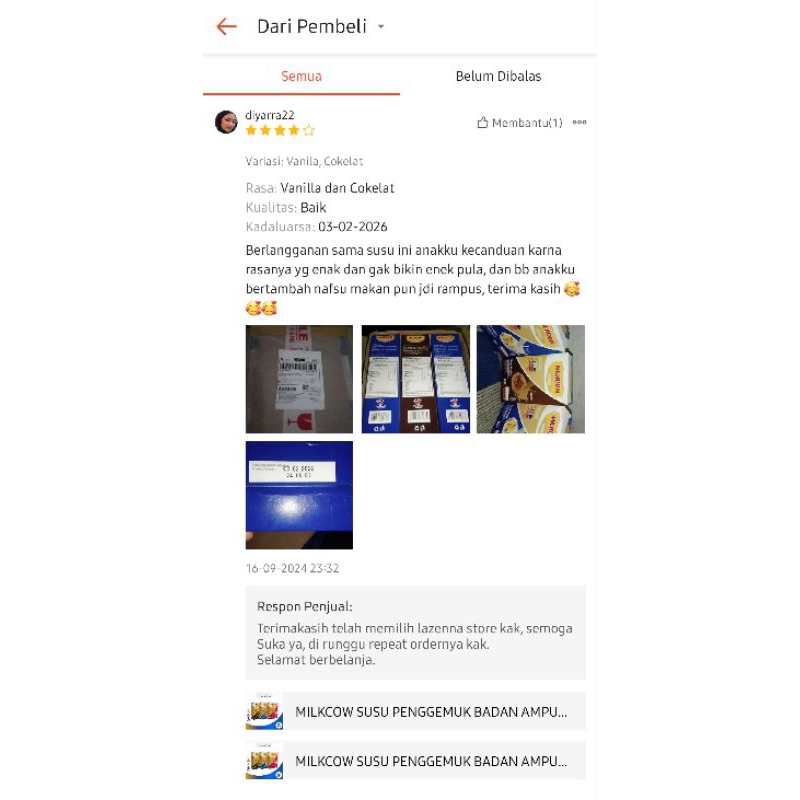Viewport: 800px width, 800px height.
Task: Click the Dari Pembeli title text
Action: pos(312,27)
